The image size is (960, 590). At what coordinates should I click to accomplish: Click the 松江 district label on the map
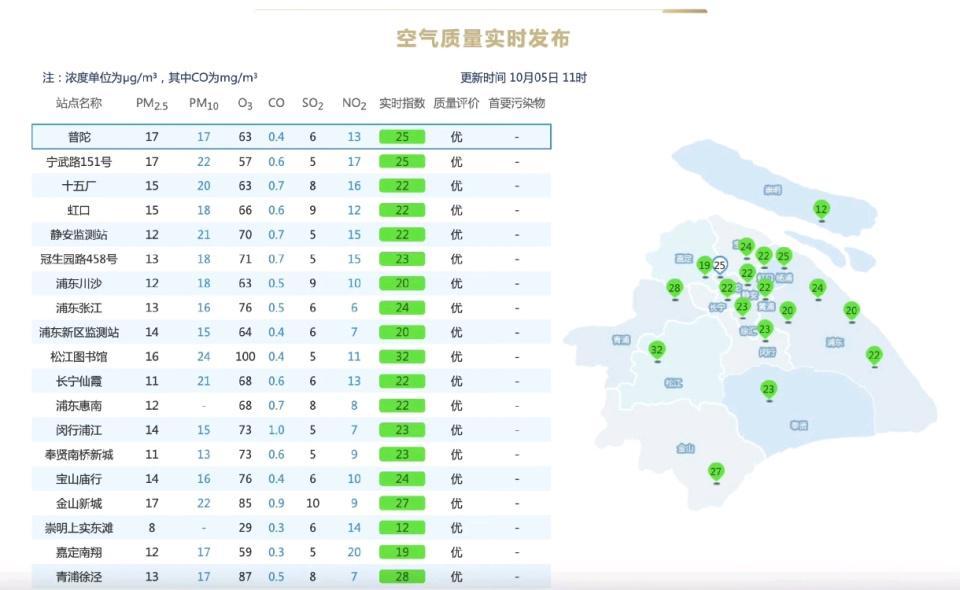673,382
